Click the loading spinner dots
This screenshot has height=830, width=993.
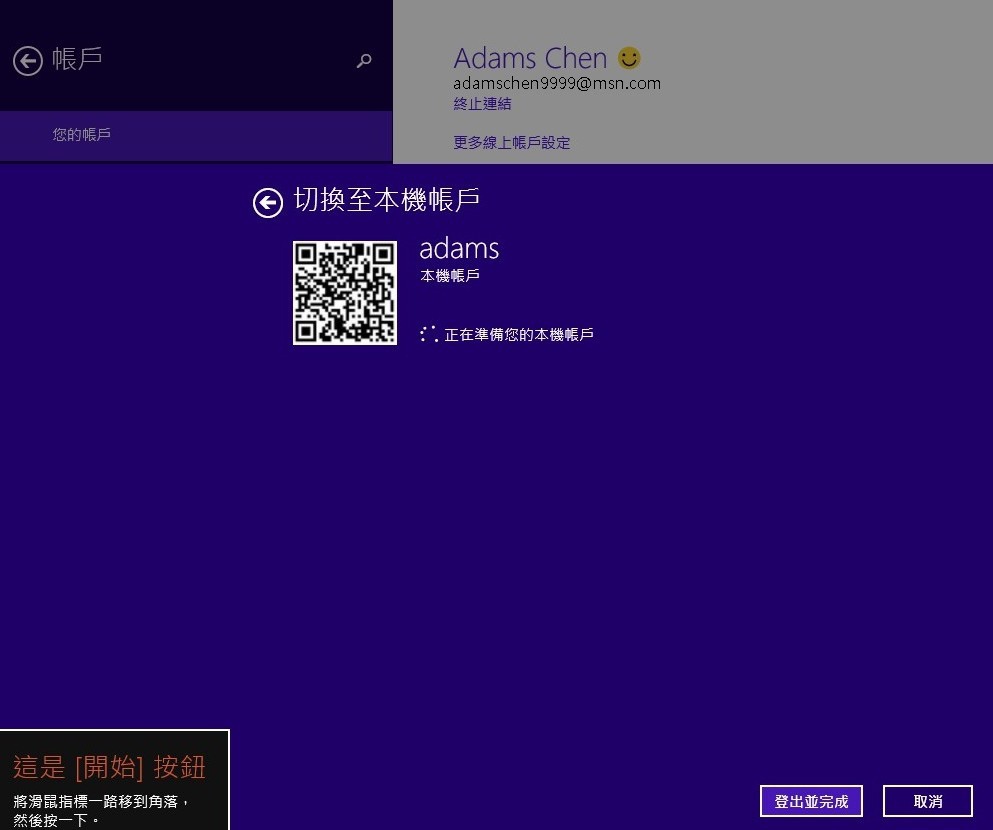pos(429,334)
